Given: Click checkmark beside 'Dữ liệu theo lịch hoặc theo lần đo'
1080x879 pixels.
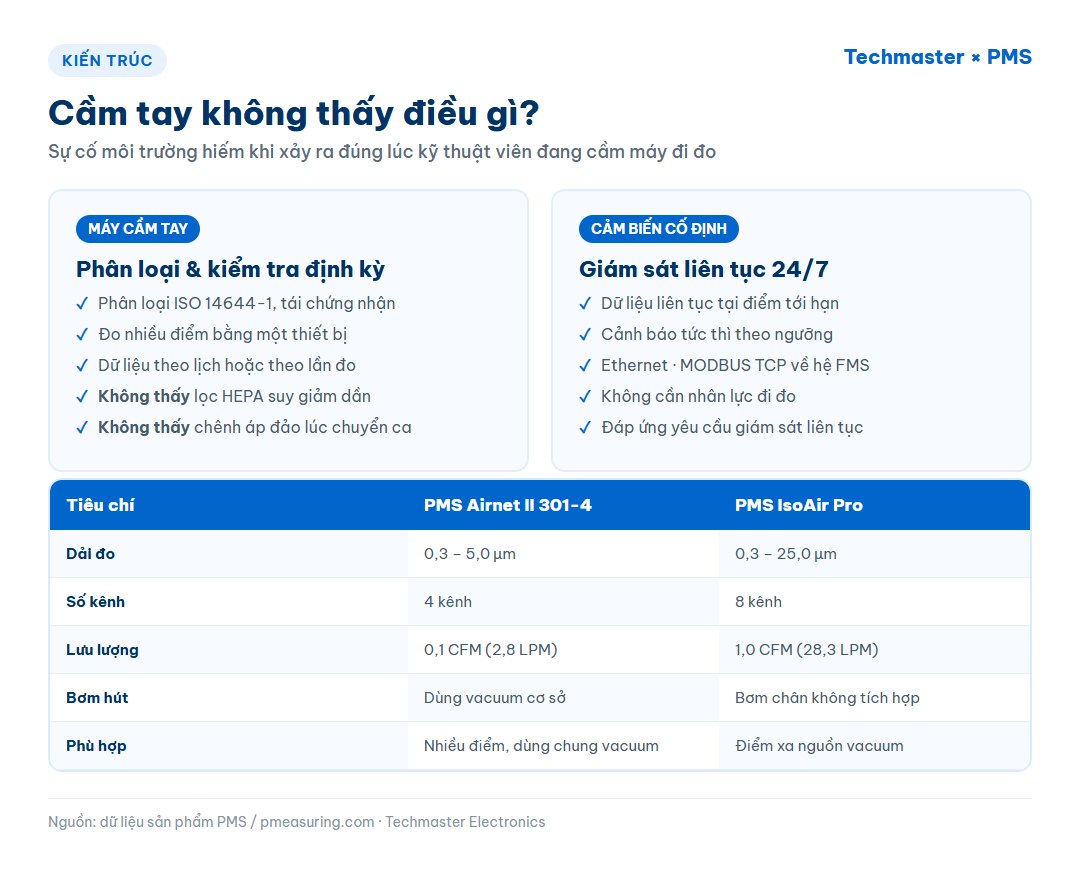Looking at the screenshot, I should click(x=82, y=366).
